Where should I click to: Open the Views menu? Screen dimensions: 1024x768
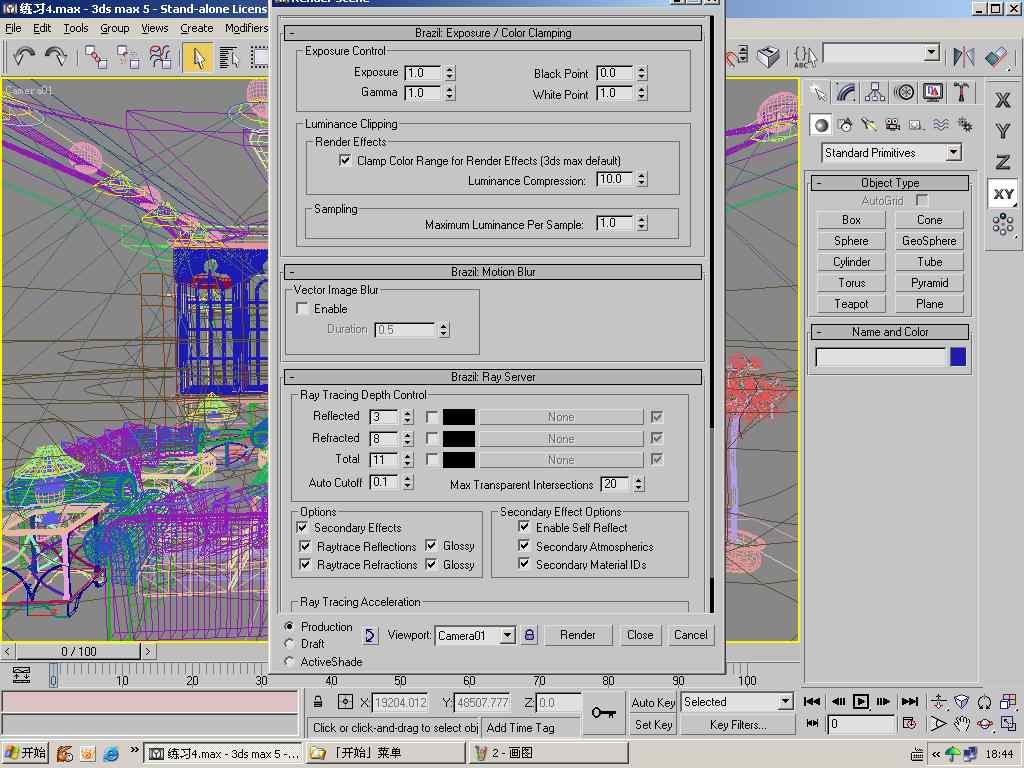[155, 28]
